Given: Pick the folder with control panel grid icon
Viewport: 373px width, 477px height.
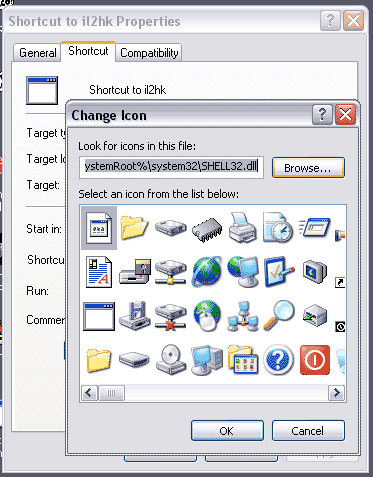Looking at the screenshot, I should point(243,360).
